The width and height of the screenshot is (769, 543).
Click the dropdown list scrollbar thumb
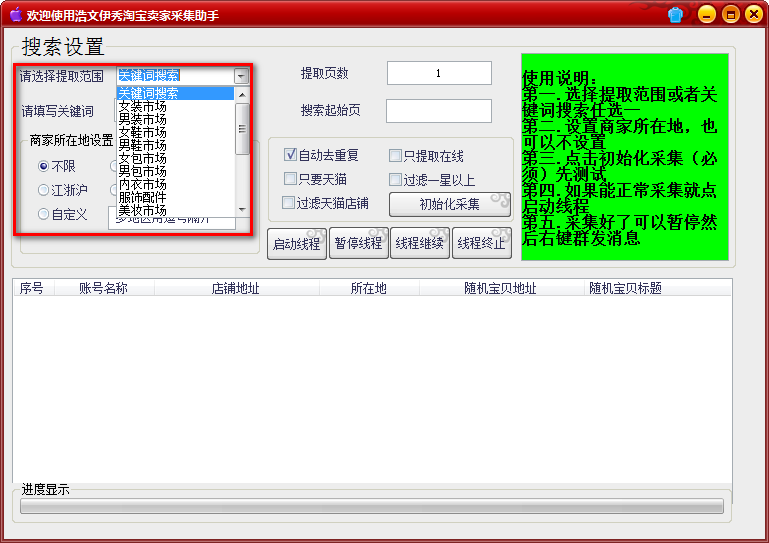242,129
